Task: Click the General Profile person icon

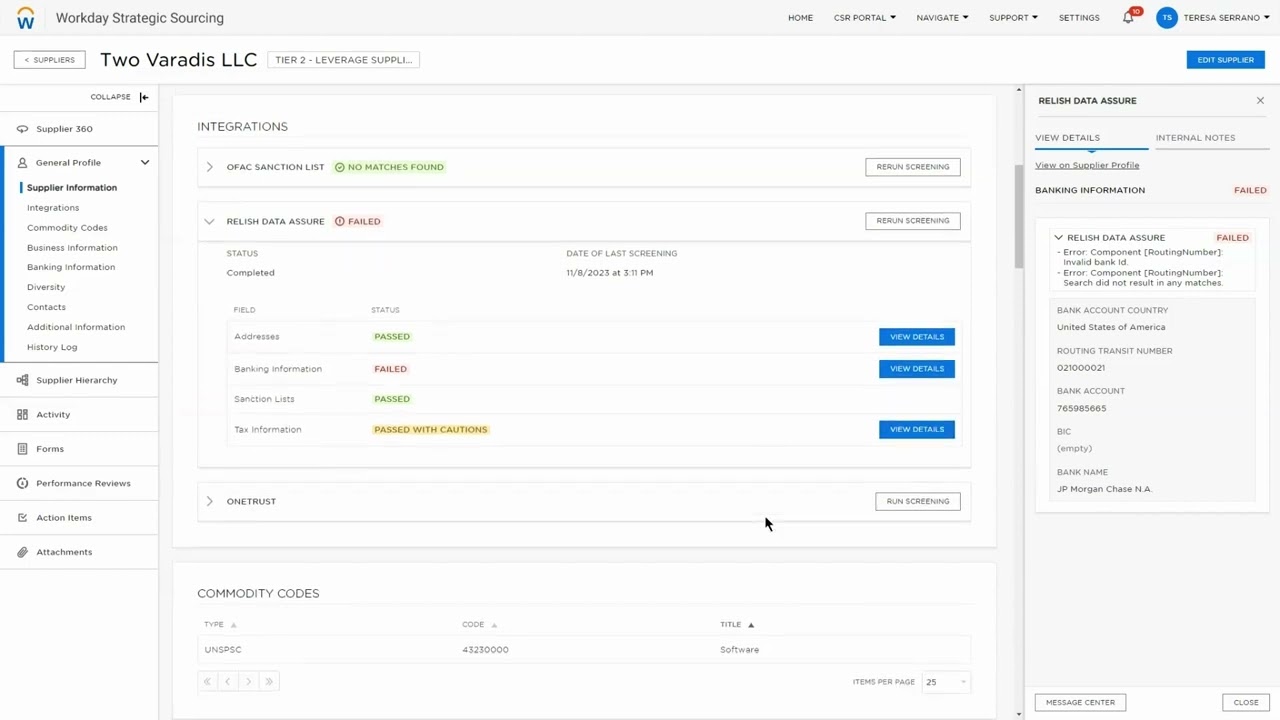Action: [22, 162]
